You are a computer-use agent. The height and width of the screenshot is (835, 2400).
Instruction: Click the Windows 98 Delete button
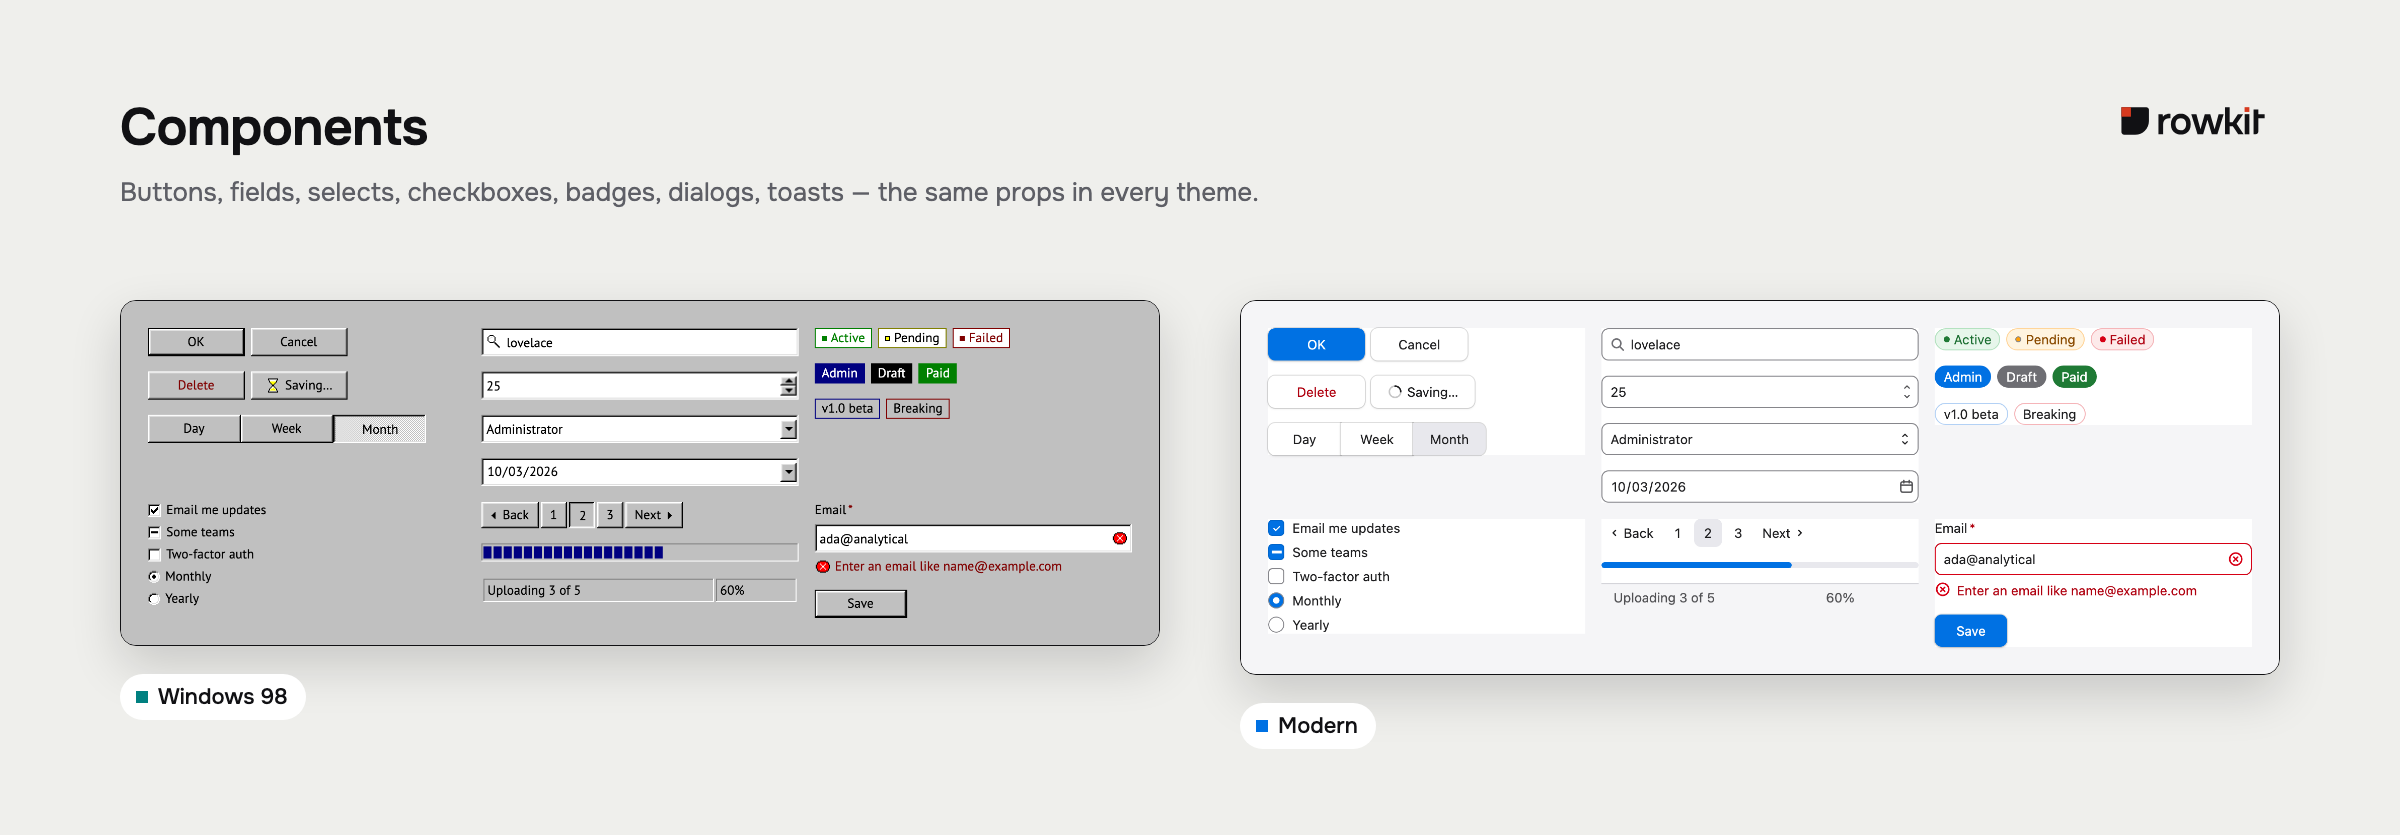(x=196, y=385)
